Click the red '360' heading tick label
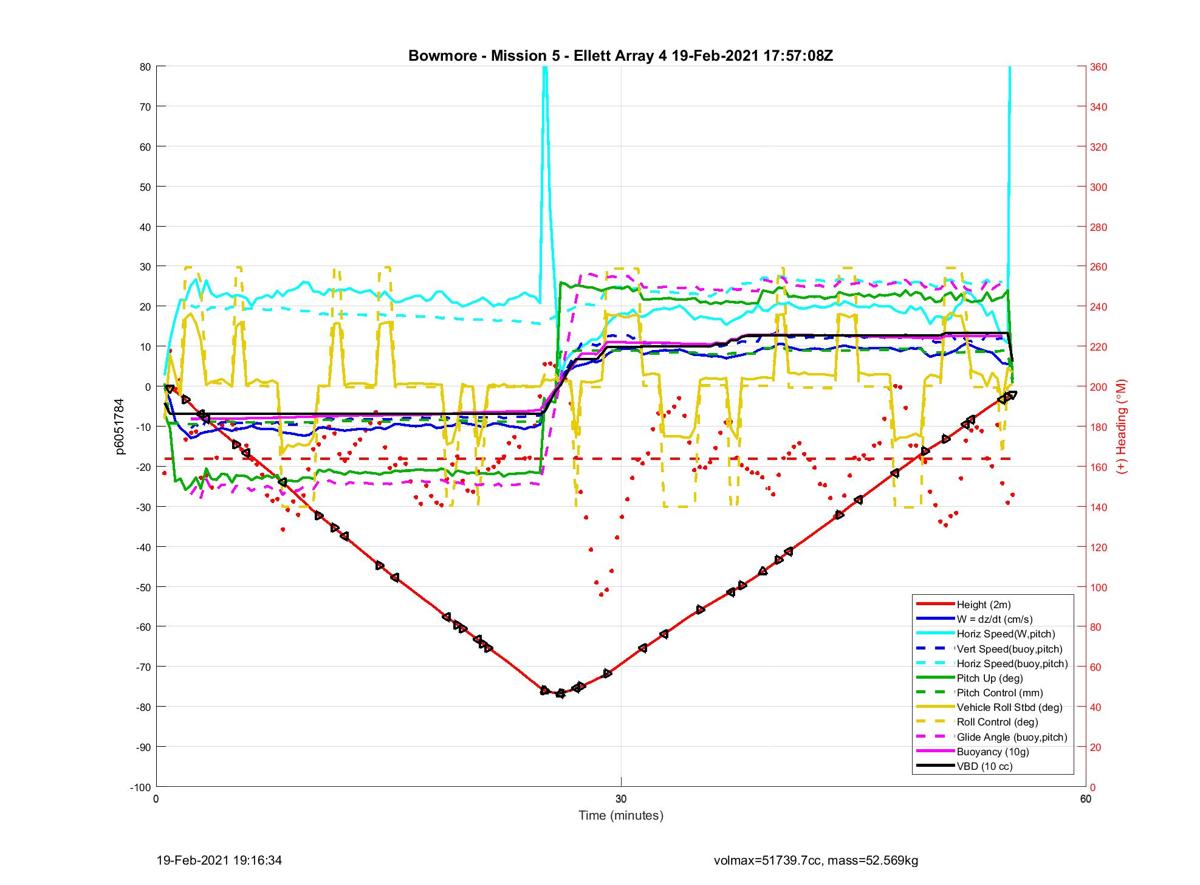Screen dimensions: 1200x885 (1099, 67)
